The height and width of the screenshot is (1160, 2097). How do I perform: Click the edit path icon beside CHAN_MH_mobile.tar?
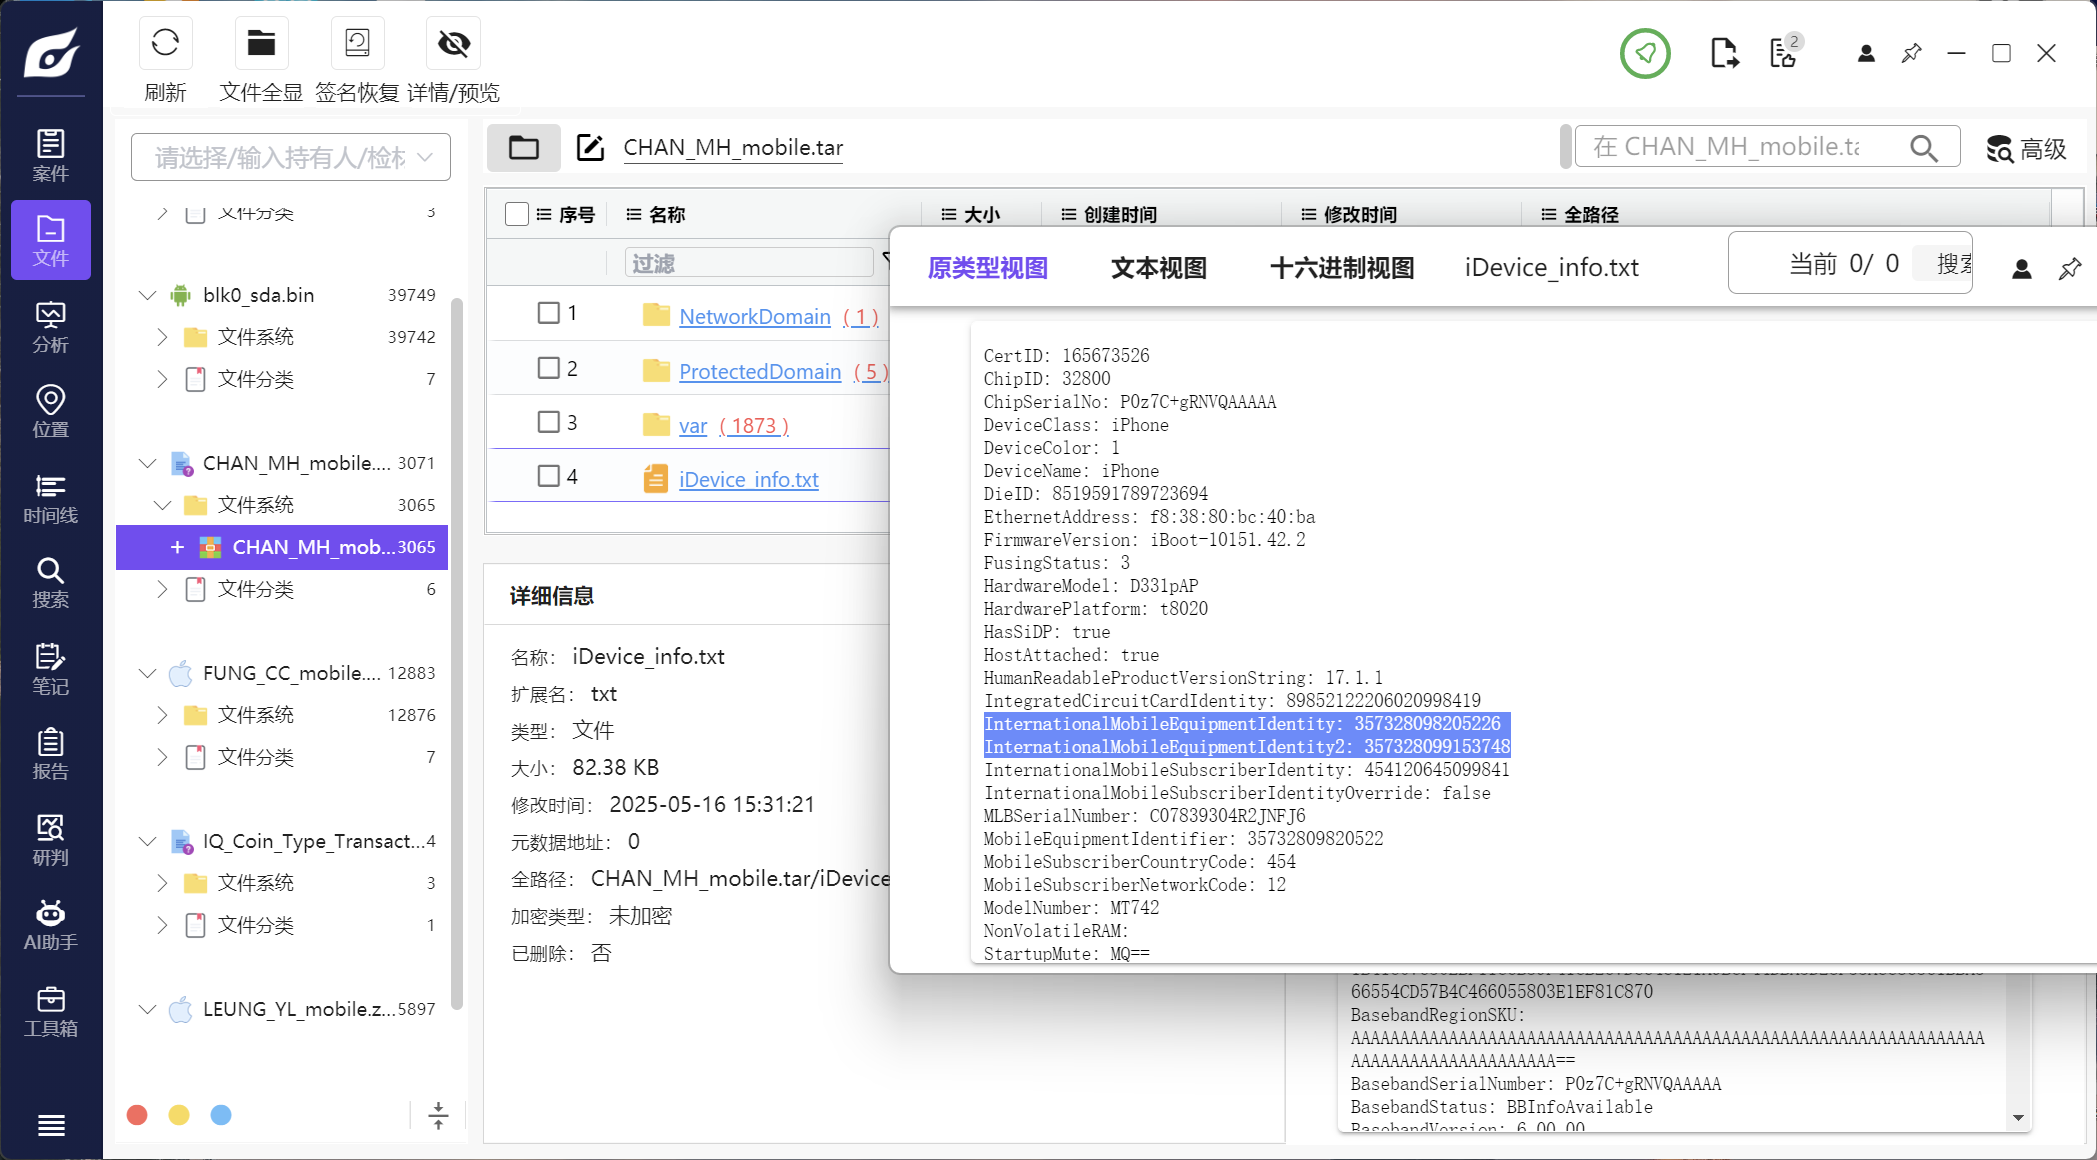pyautogui.click(x=590, y=148)
